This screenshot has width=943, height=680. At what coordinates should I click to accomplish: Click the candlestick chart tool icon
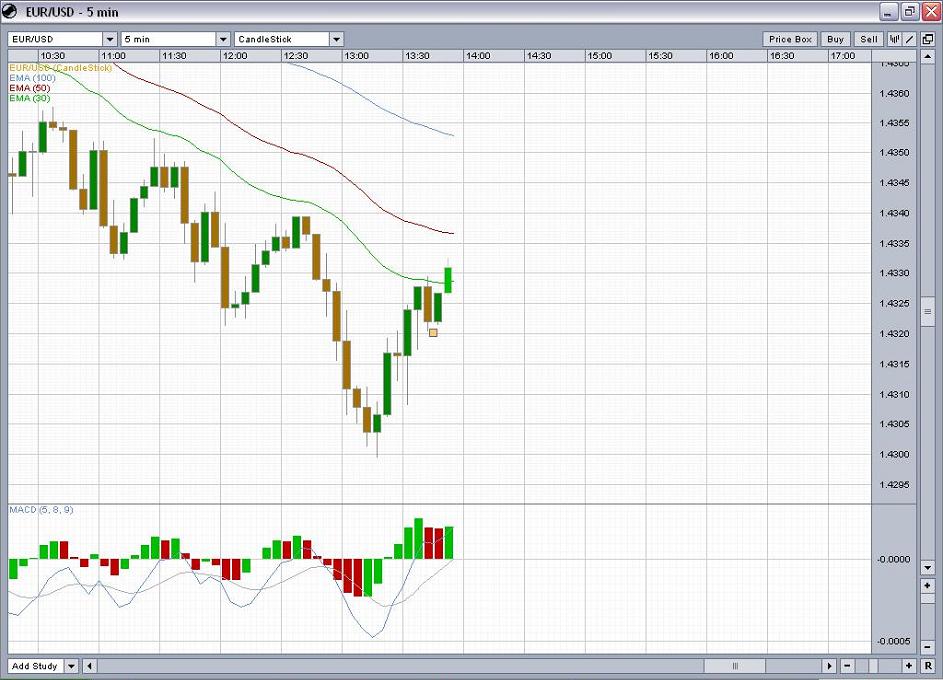coord(894,39)
